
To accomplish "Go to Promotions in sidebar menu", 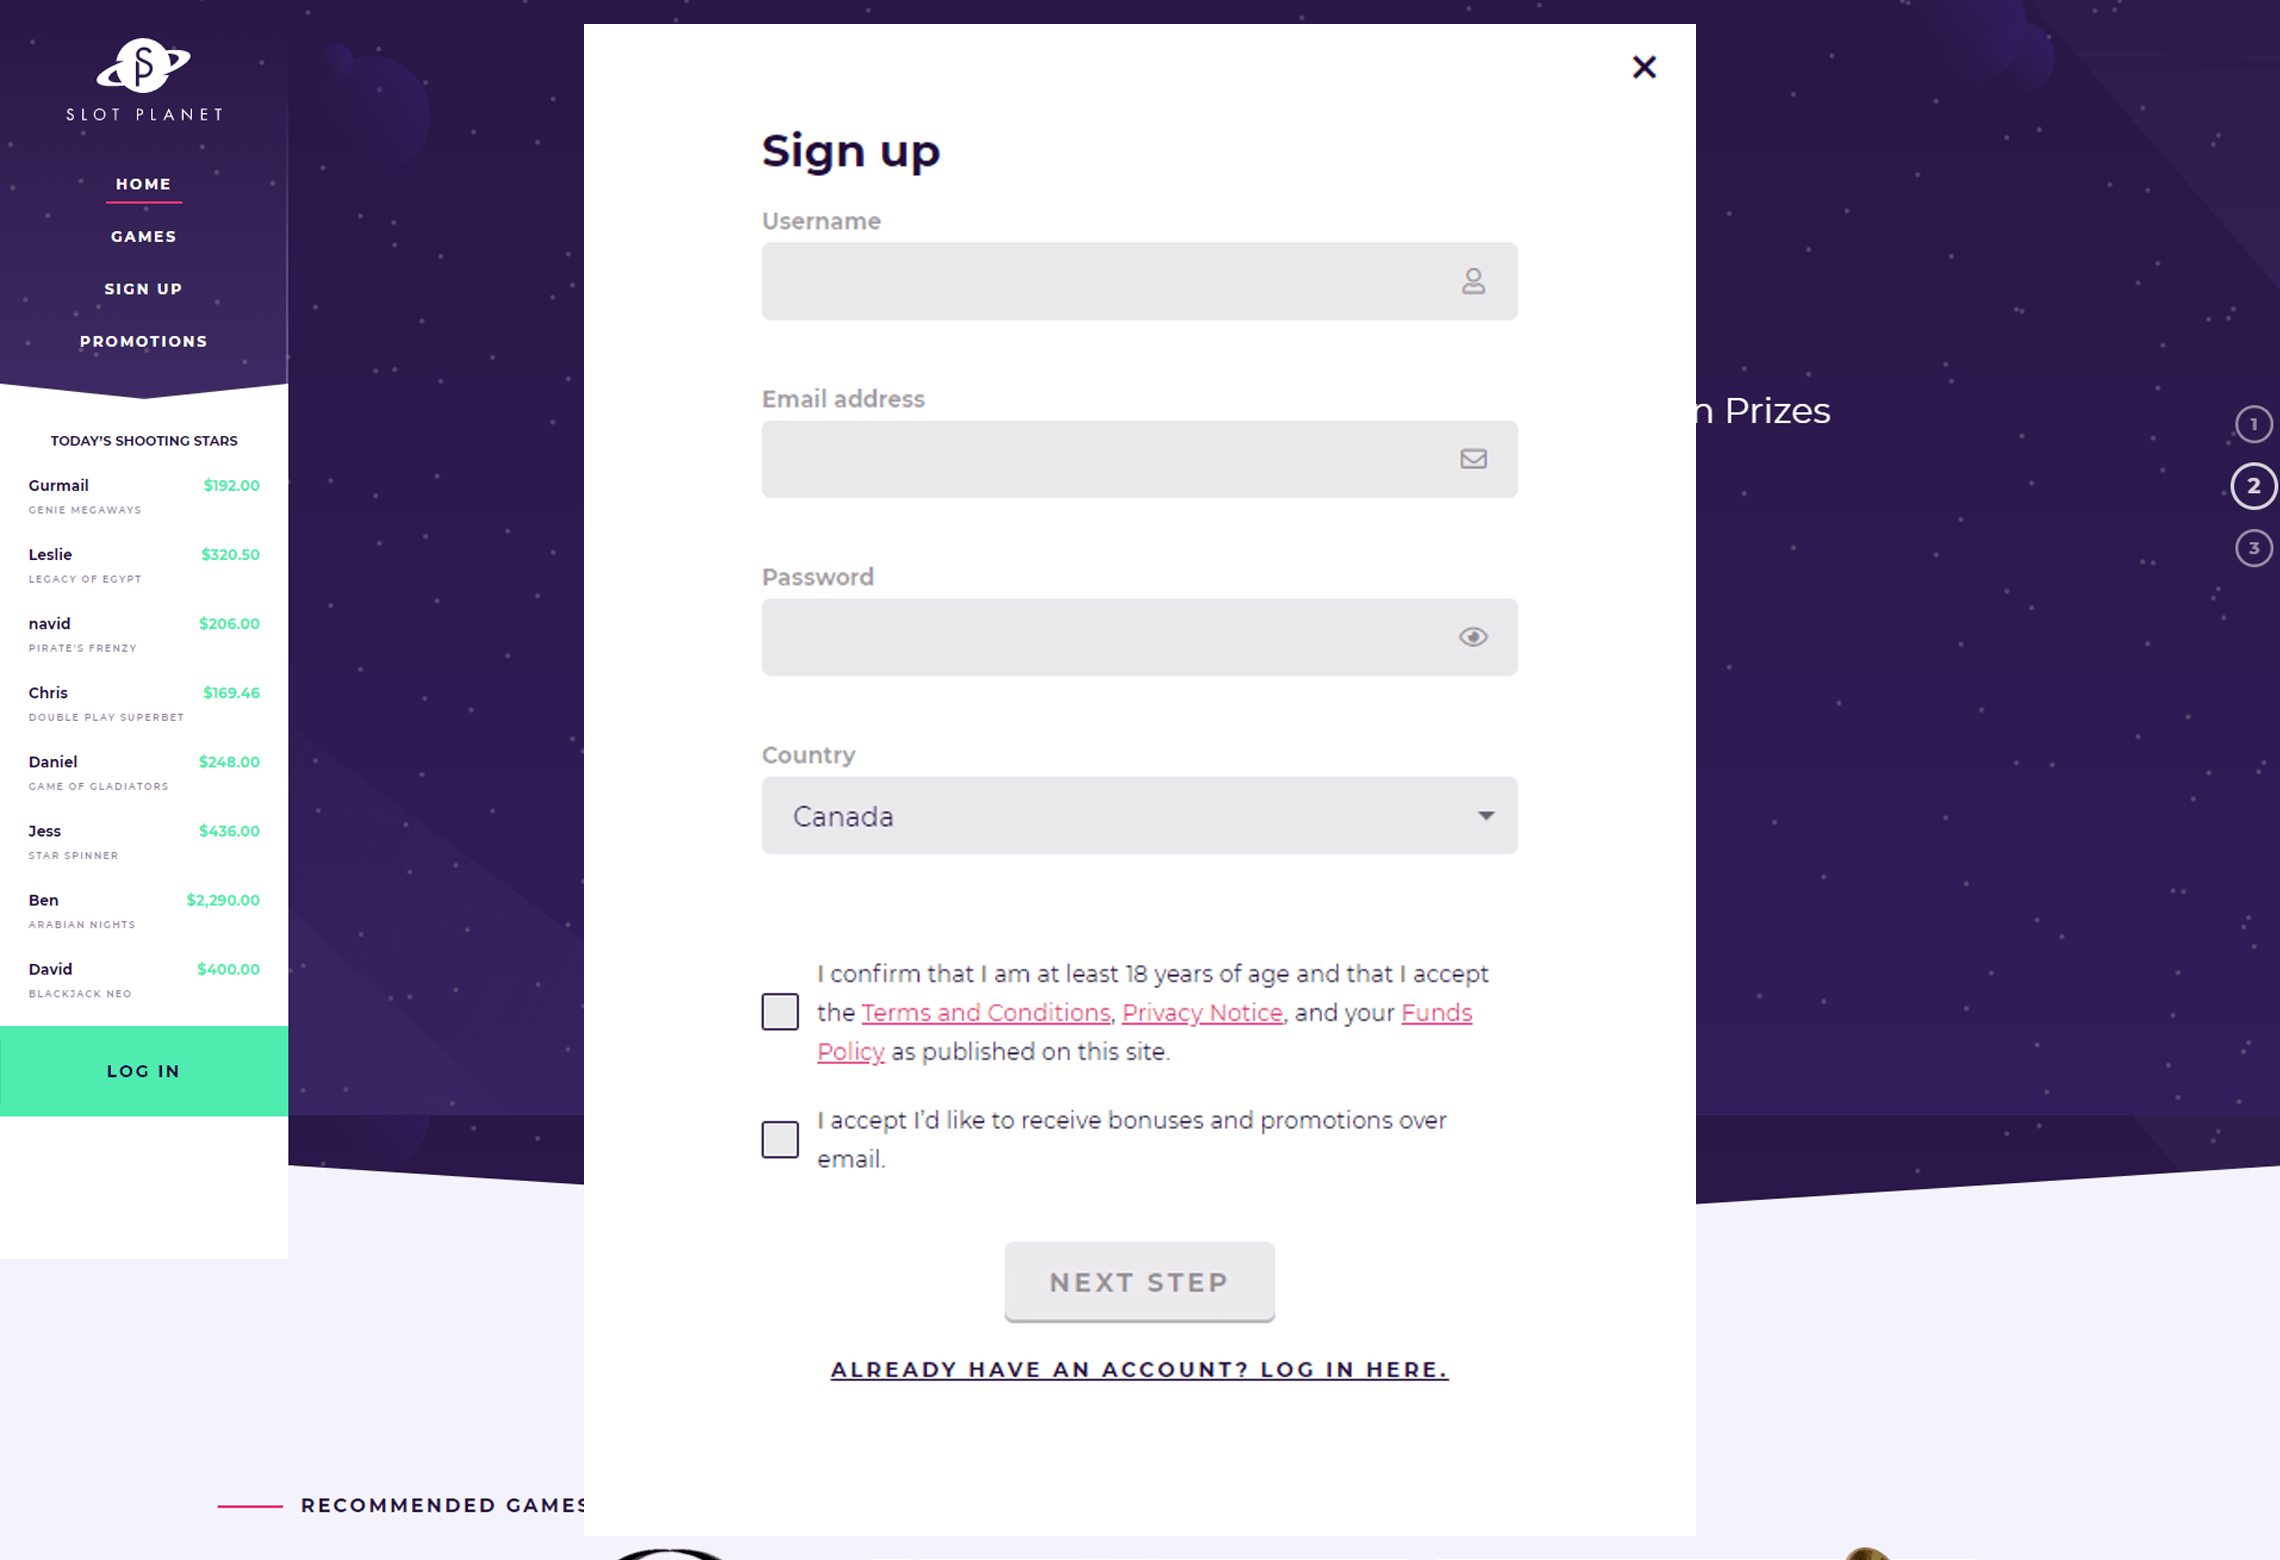I will 144,342.
